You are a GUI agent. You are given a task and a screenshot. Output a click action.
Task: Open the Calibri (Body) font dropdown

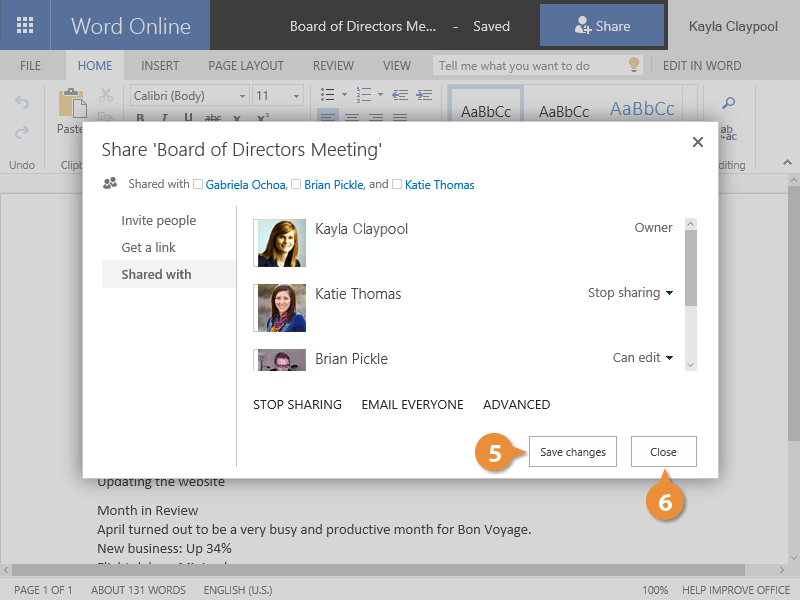coord(189,96)
